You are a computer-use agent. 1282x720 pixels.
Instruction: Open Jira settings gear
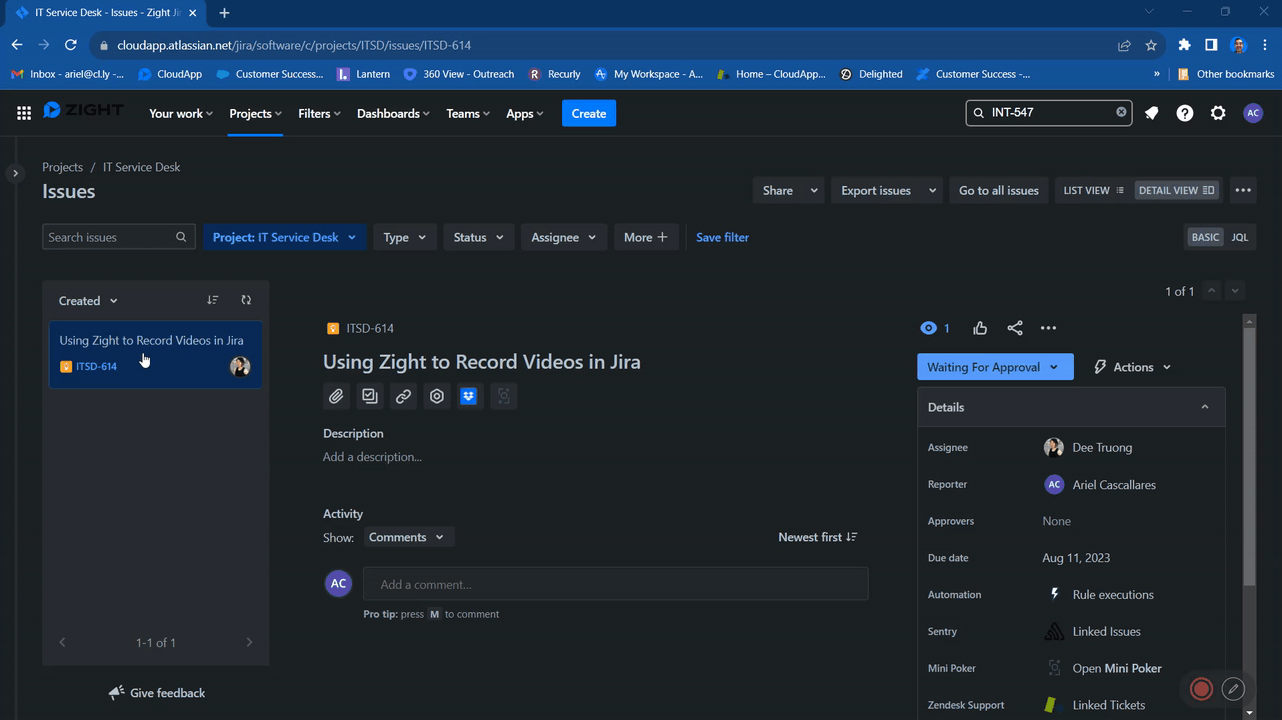[1218, 113]
